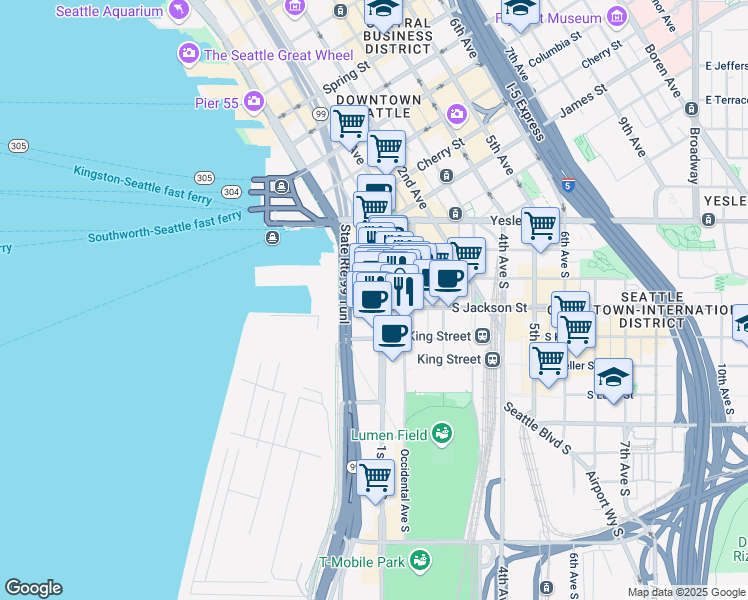Click 'Map data ©2025 Google' attribution
The width and height of the screenshot is (748, 600).
click(687, 592)
